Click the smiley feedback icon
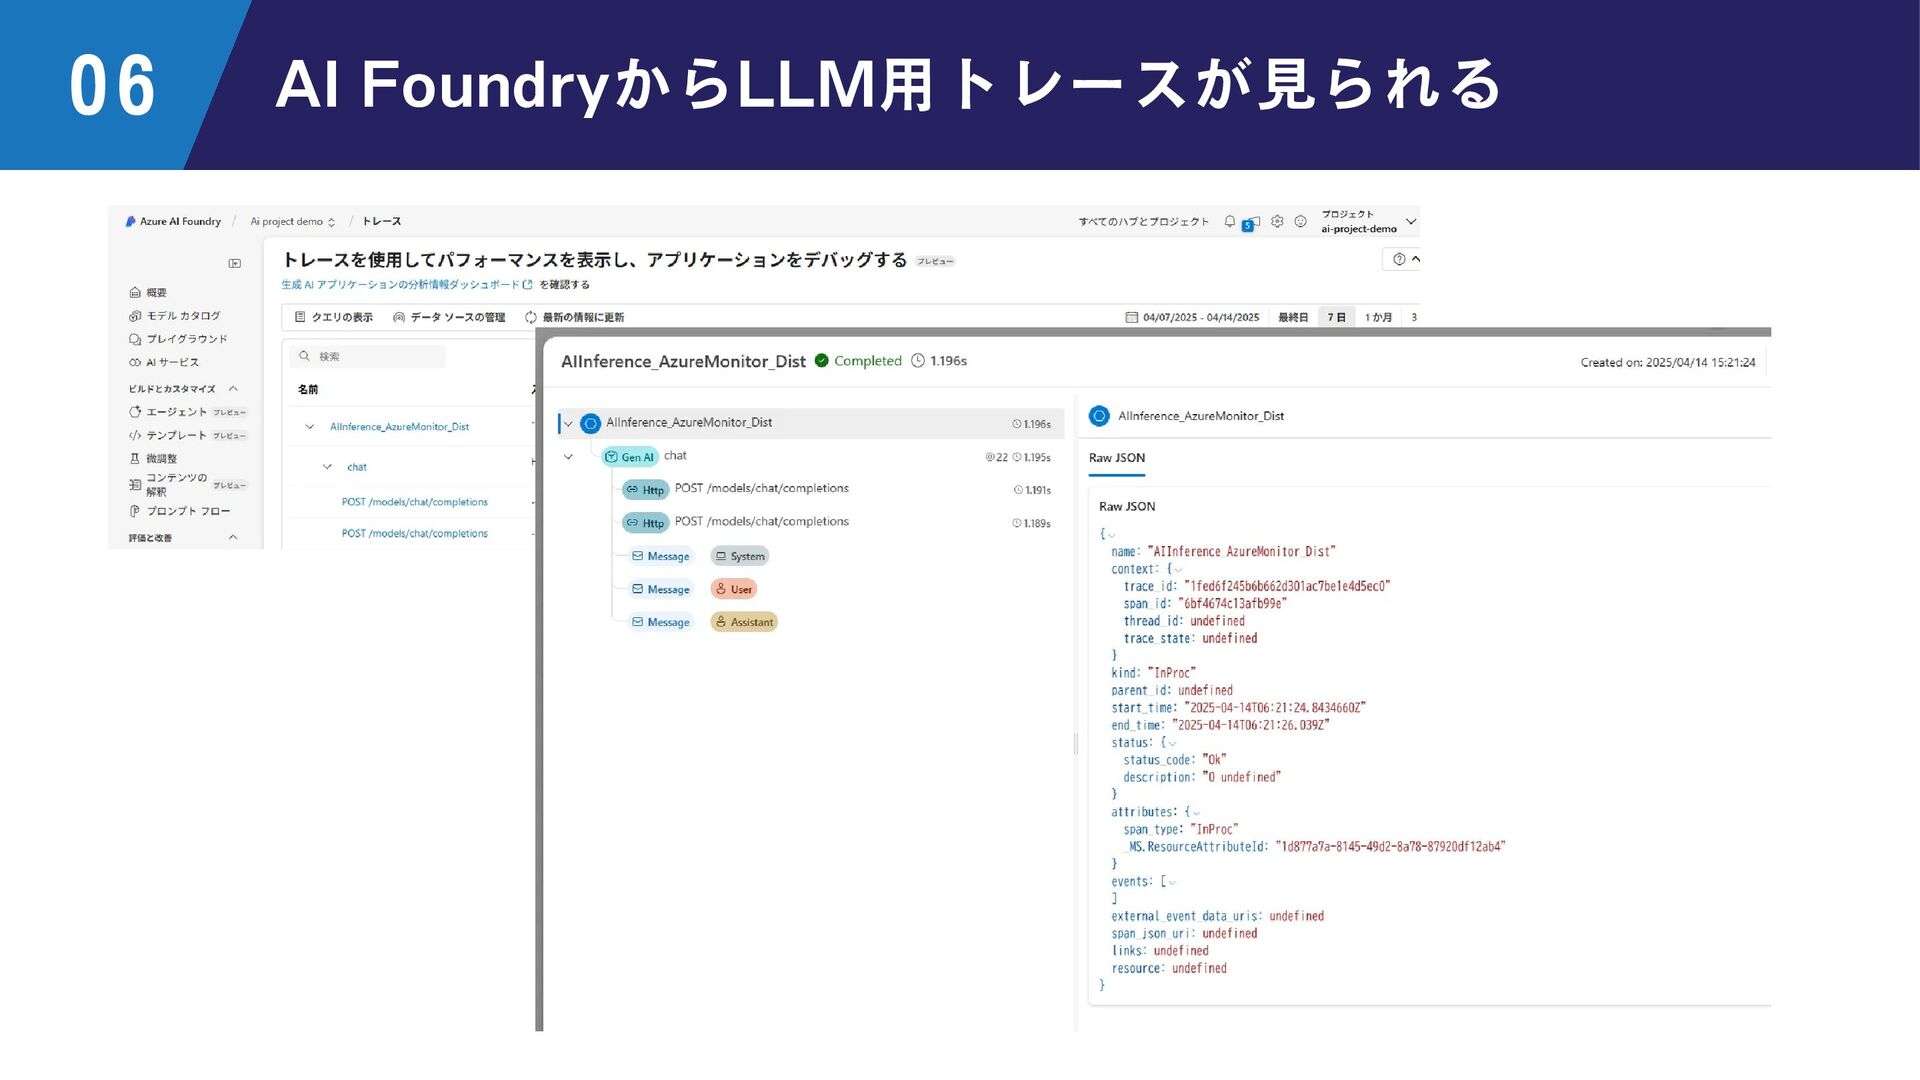 coord(1300,221)
